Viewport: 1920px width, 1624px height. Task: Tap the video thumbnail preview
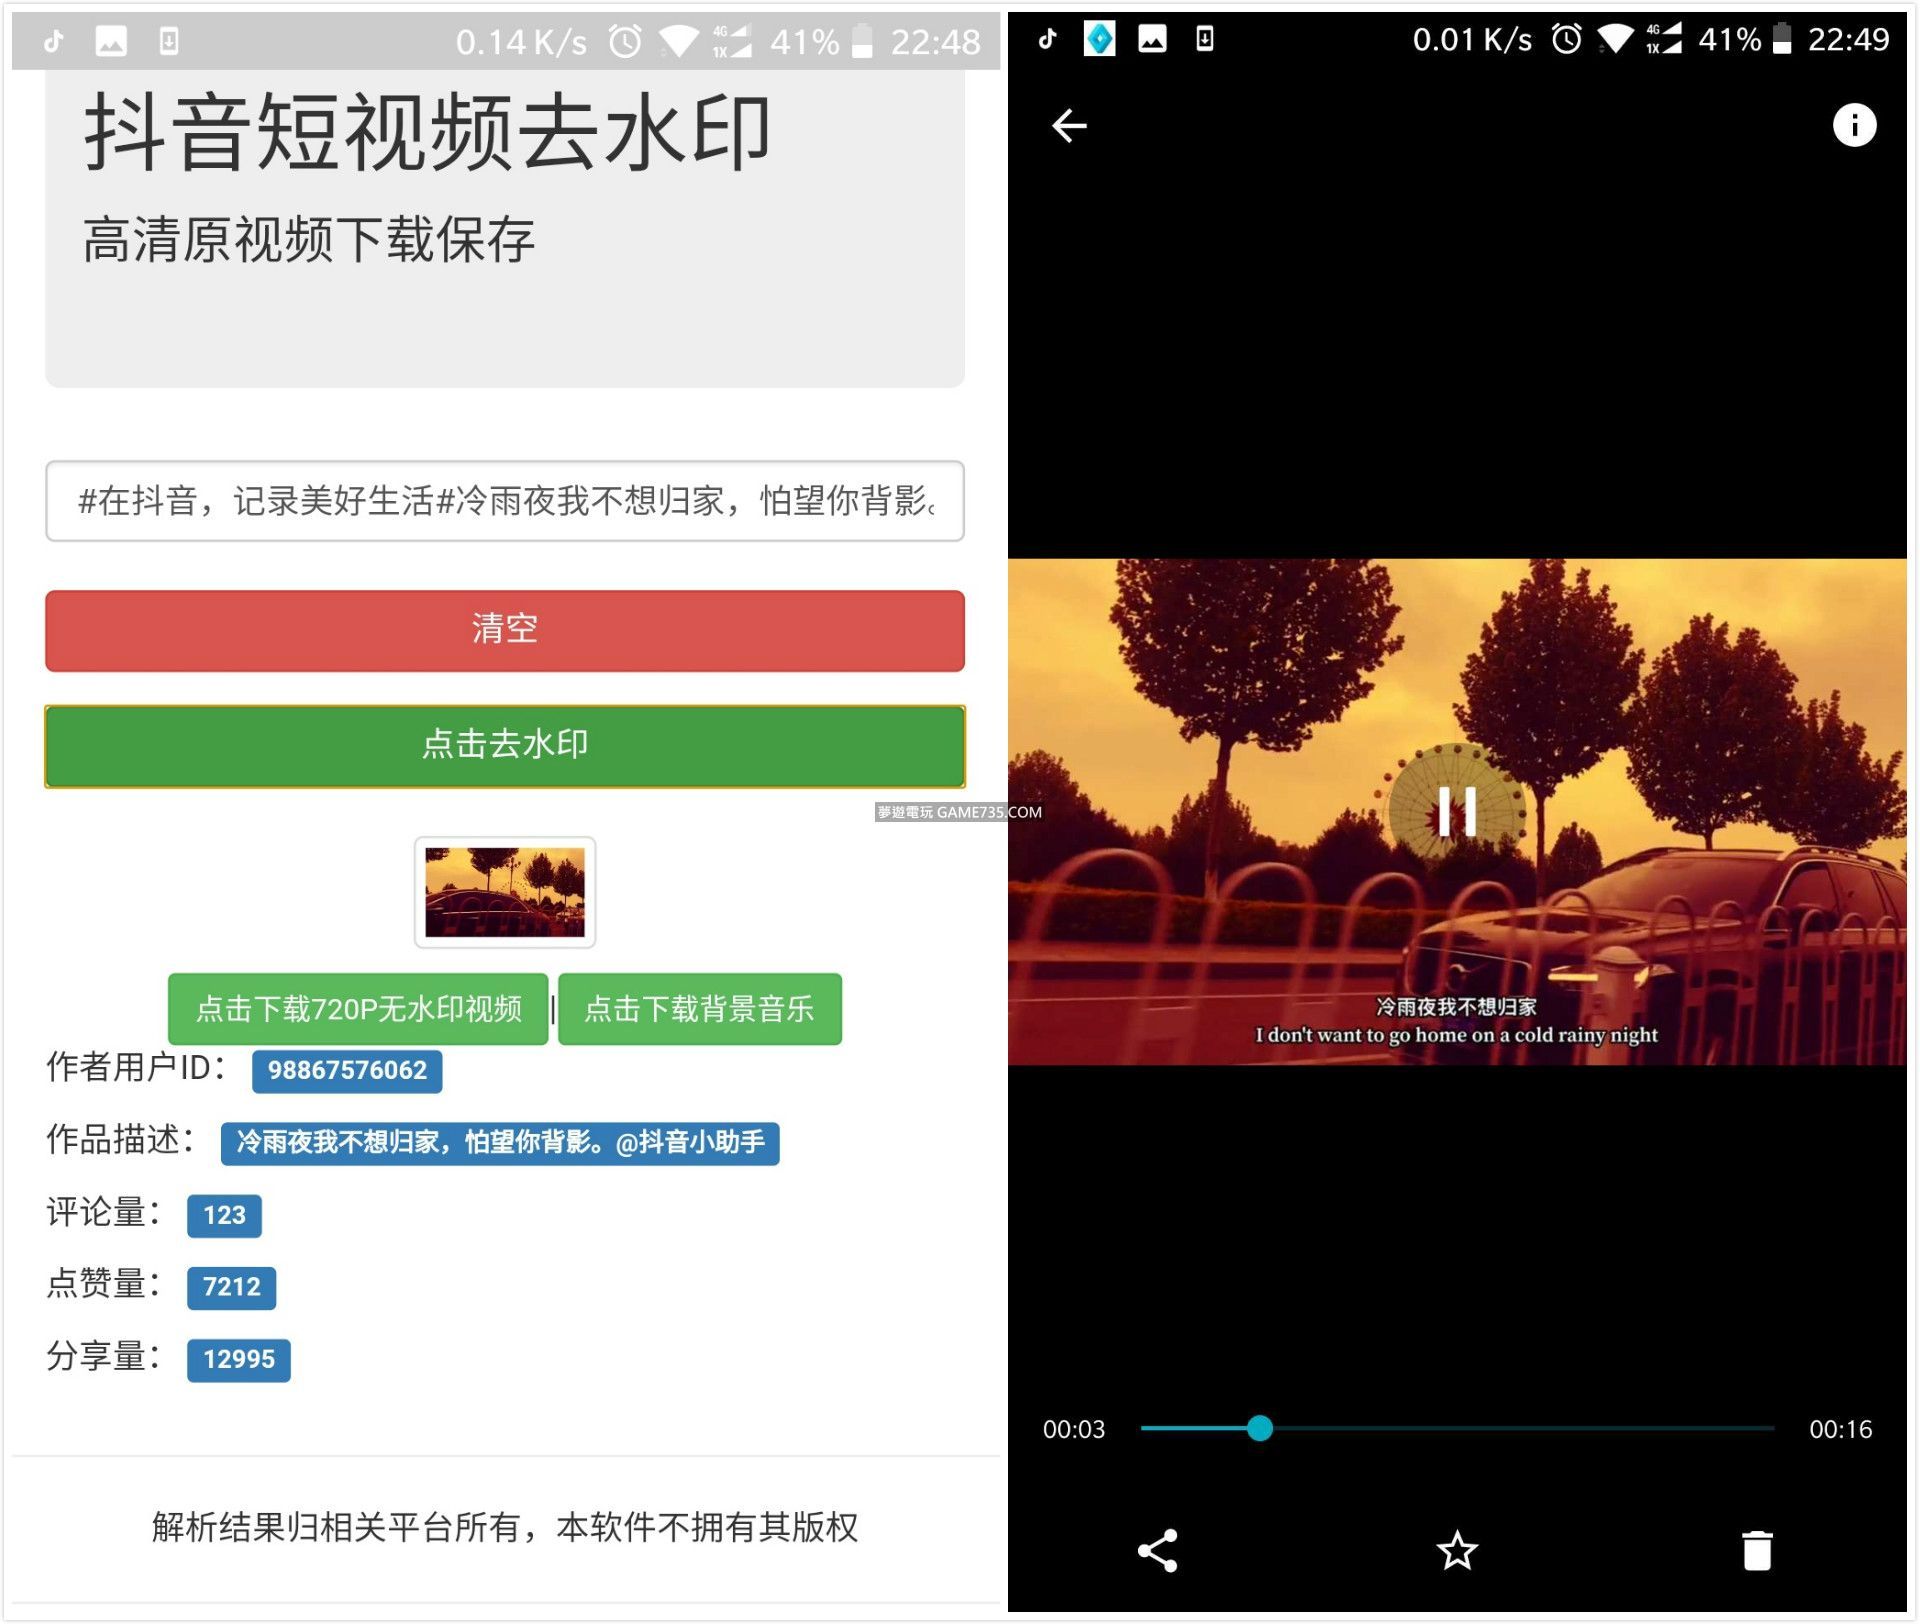[504, 892]
